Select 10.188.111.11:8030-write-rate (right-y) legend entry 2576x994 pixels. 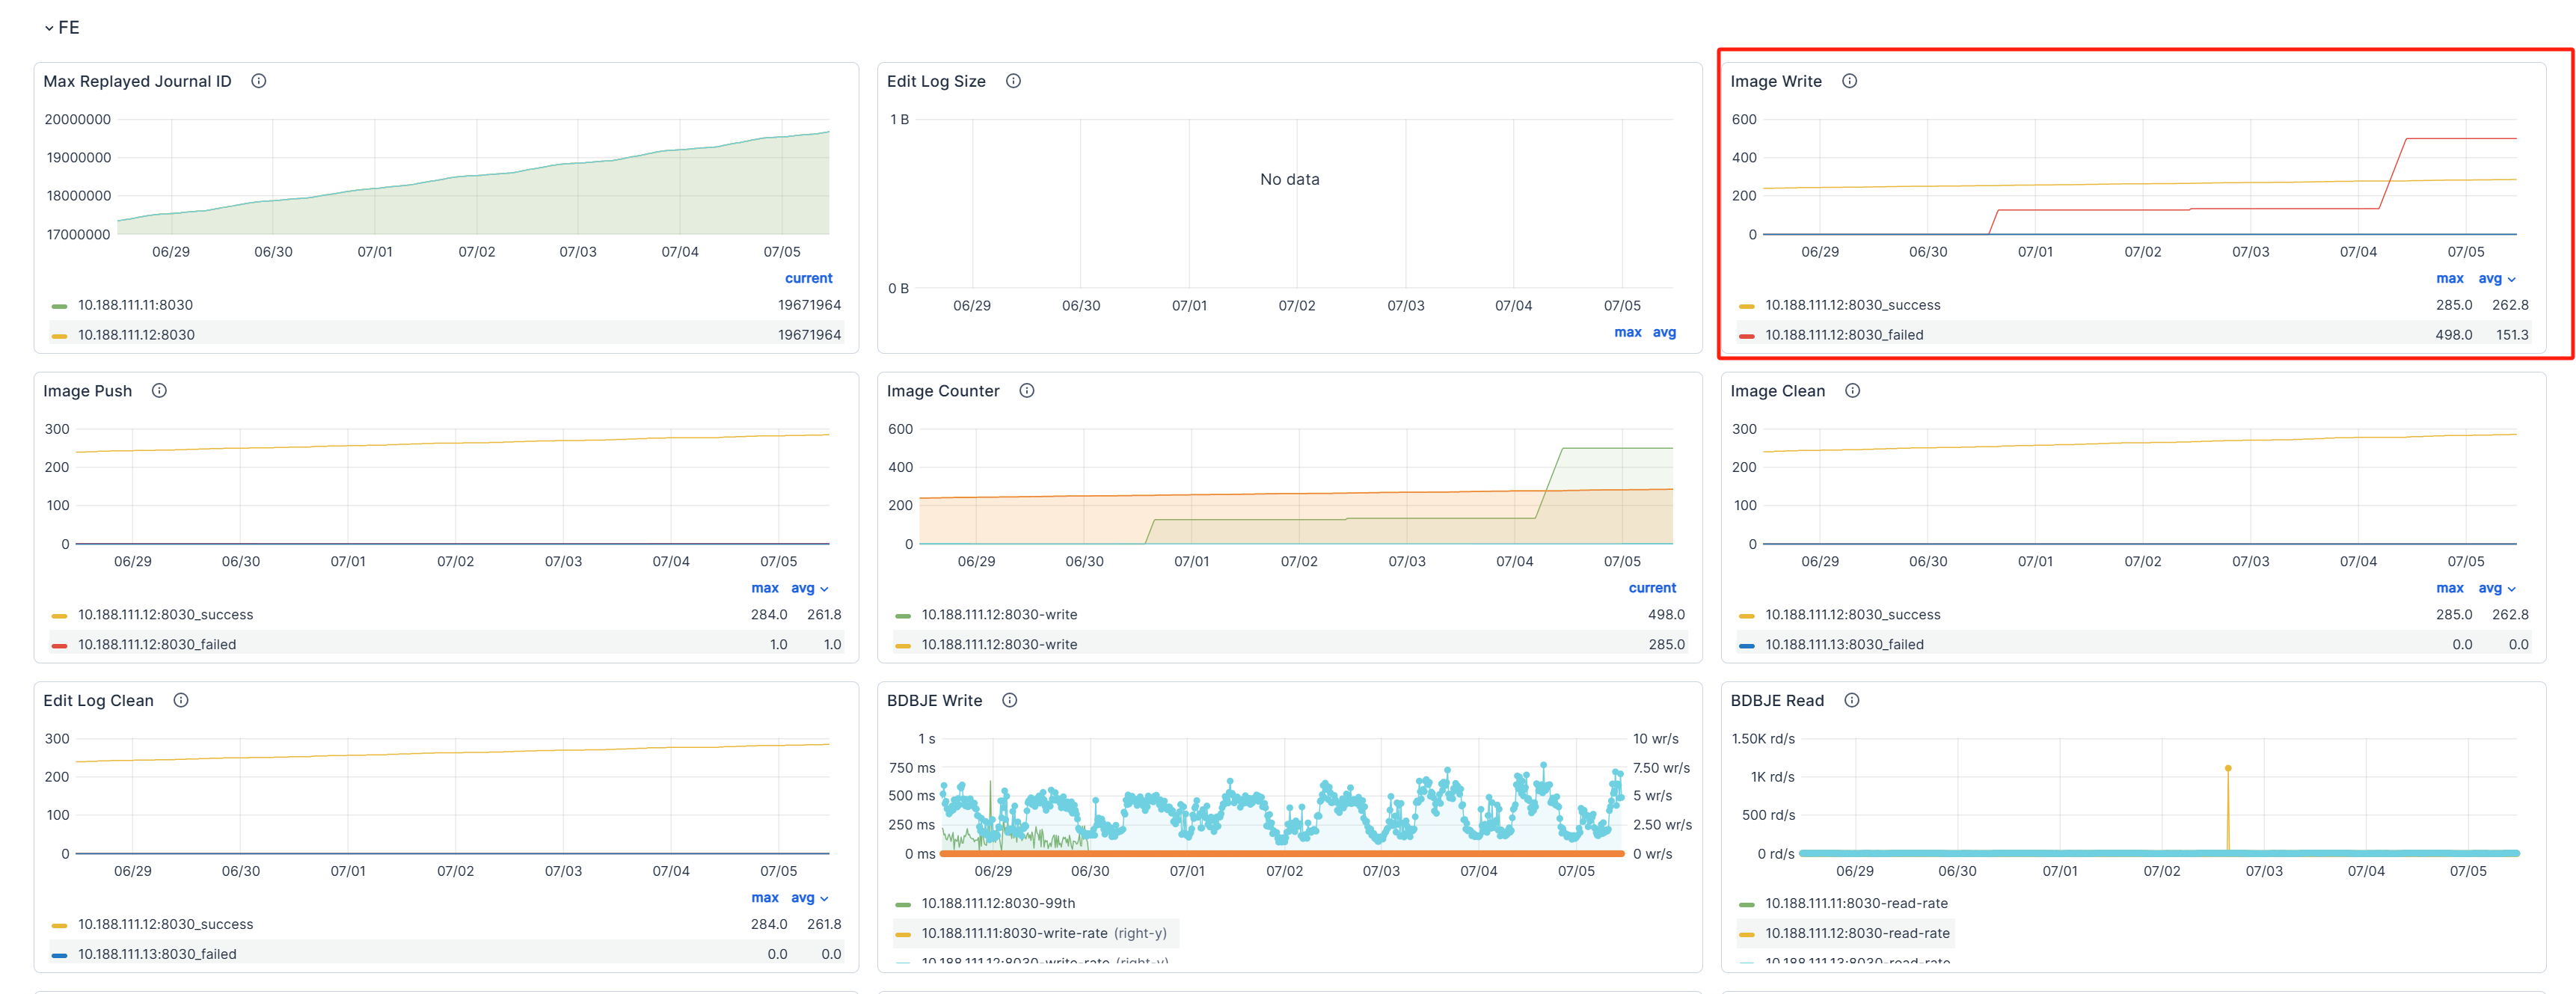[1044, 933]
